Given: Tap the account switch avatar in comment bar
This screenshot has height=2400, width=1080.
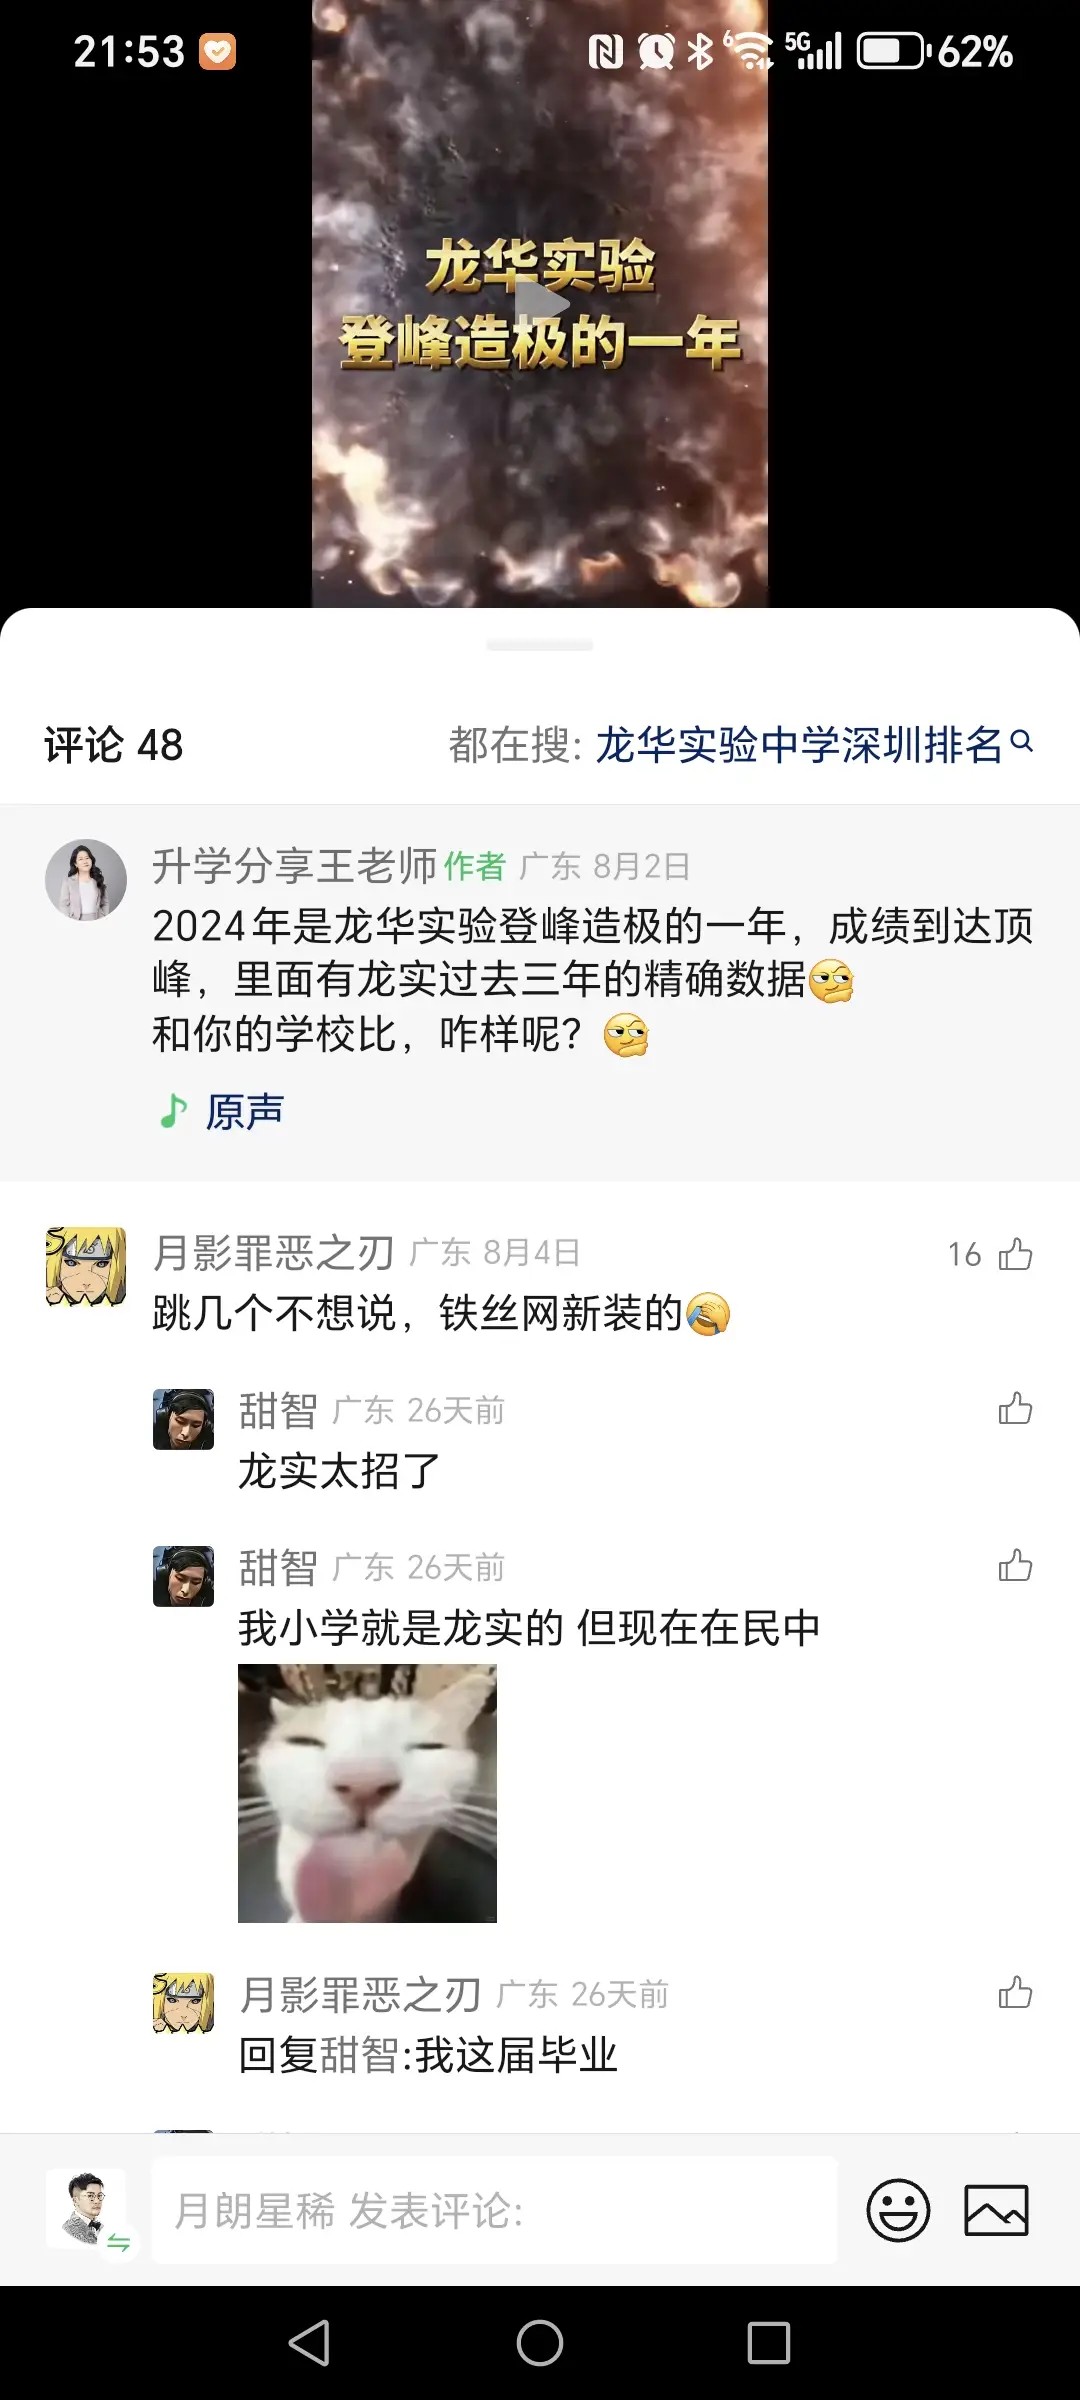Looking at the screenshot, I should [x=87, y=2209].
